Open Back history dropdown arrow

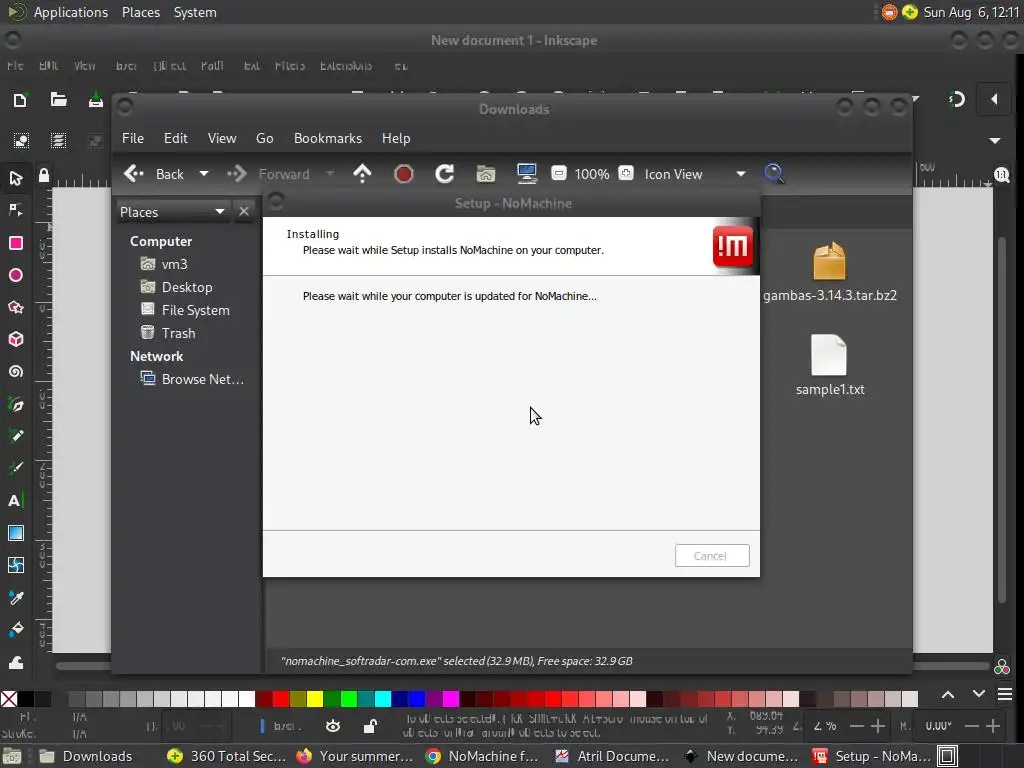204,174
